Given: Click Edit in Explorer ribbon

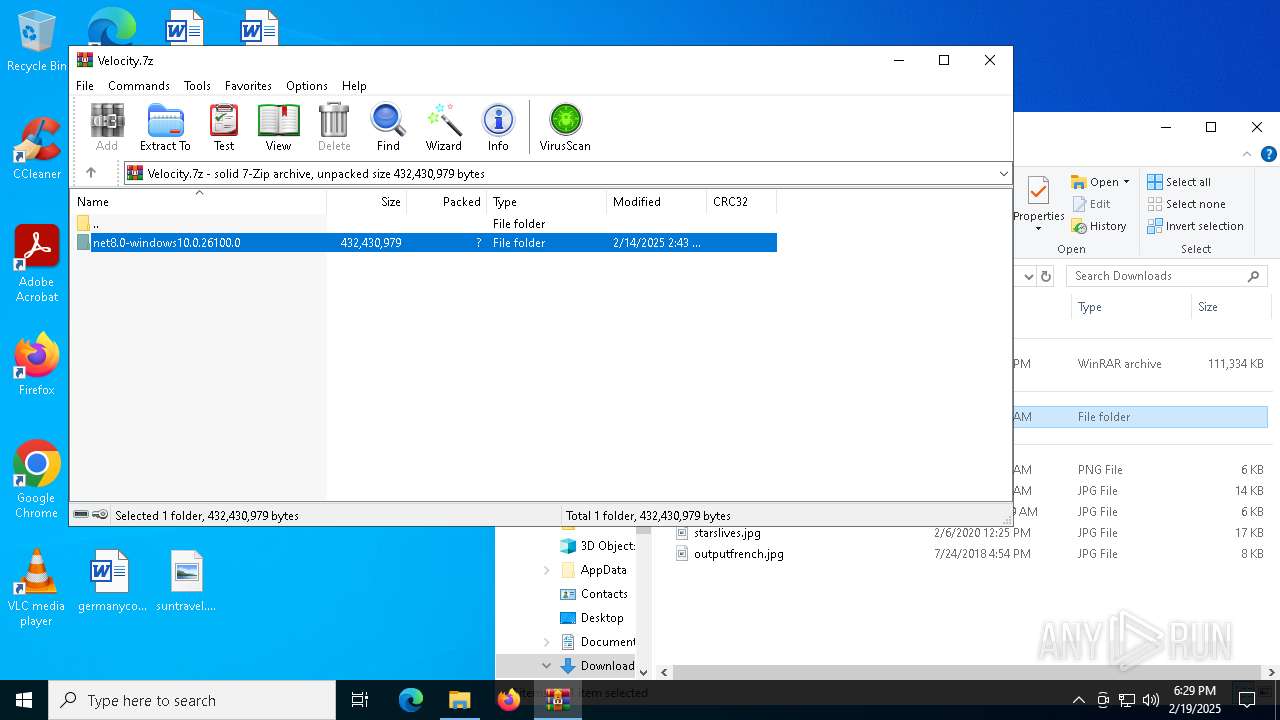Looking at the screenshot, I should 1090,204.
